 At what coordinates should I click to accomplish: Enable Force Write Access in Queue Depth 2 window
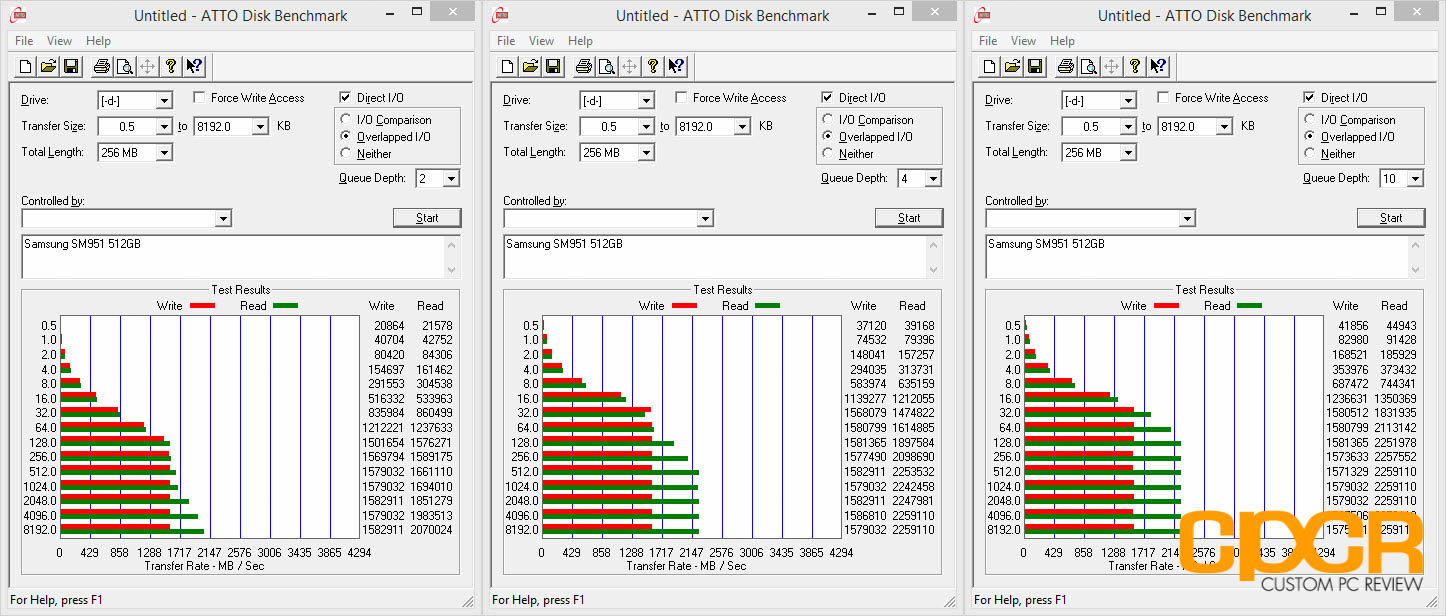point(199,98)
